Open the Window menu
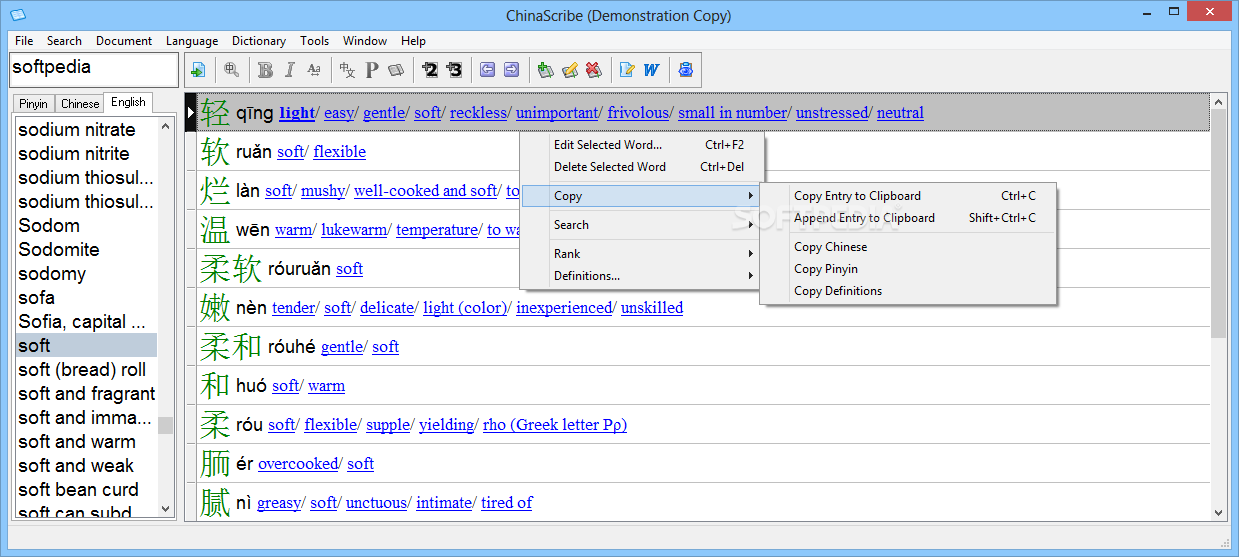Image resolution: width=1239 pixels, height=557 pixels. coord(365,41)
